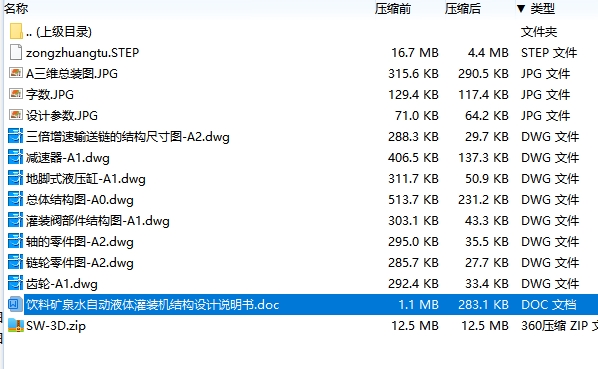The width and height of the screenshot is (598, 369).
Task: Click the 295.0 KB original size value
Action: (x=413, y=241)
